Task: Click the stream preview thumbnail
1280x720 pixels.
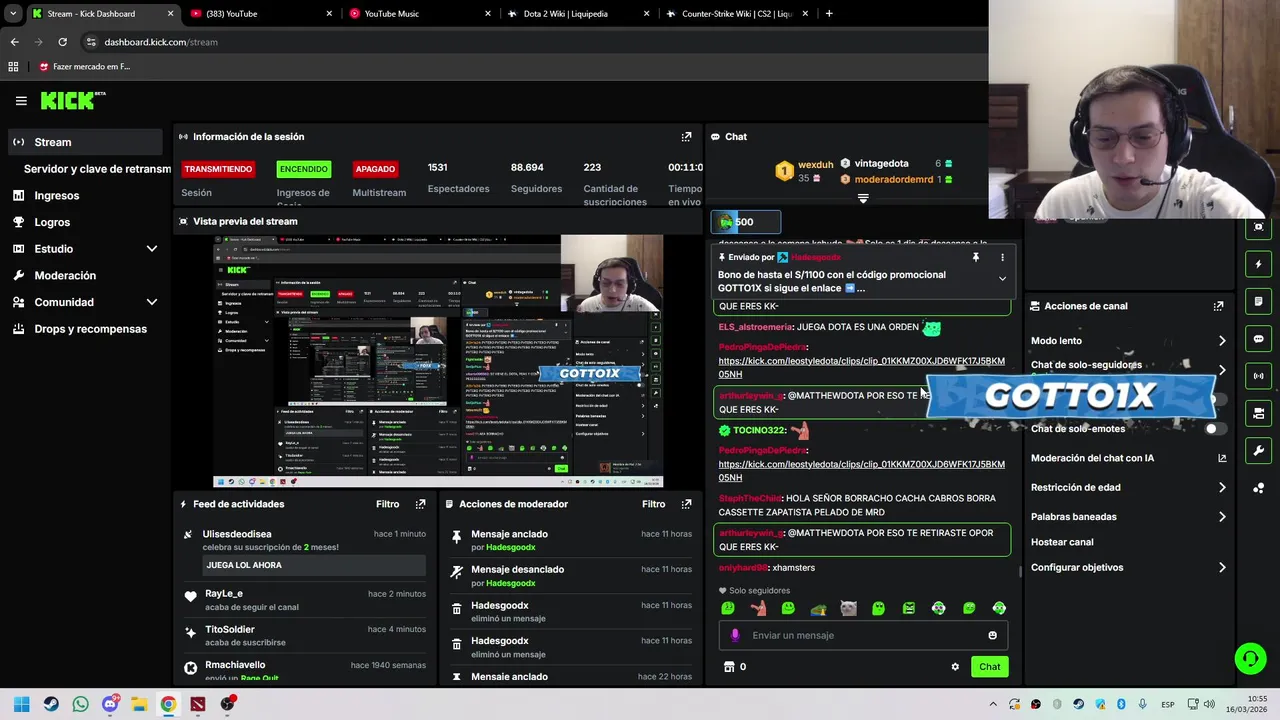Action: [x=438, y=361]
